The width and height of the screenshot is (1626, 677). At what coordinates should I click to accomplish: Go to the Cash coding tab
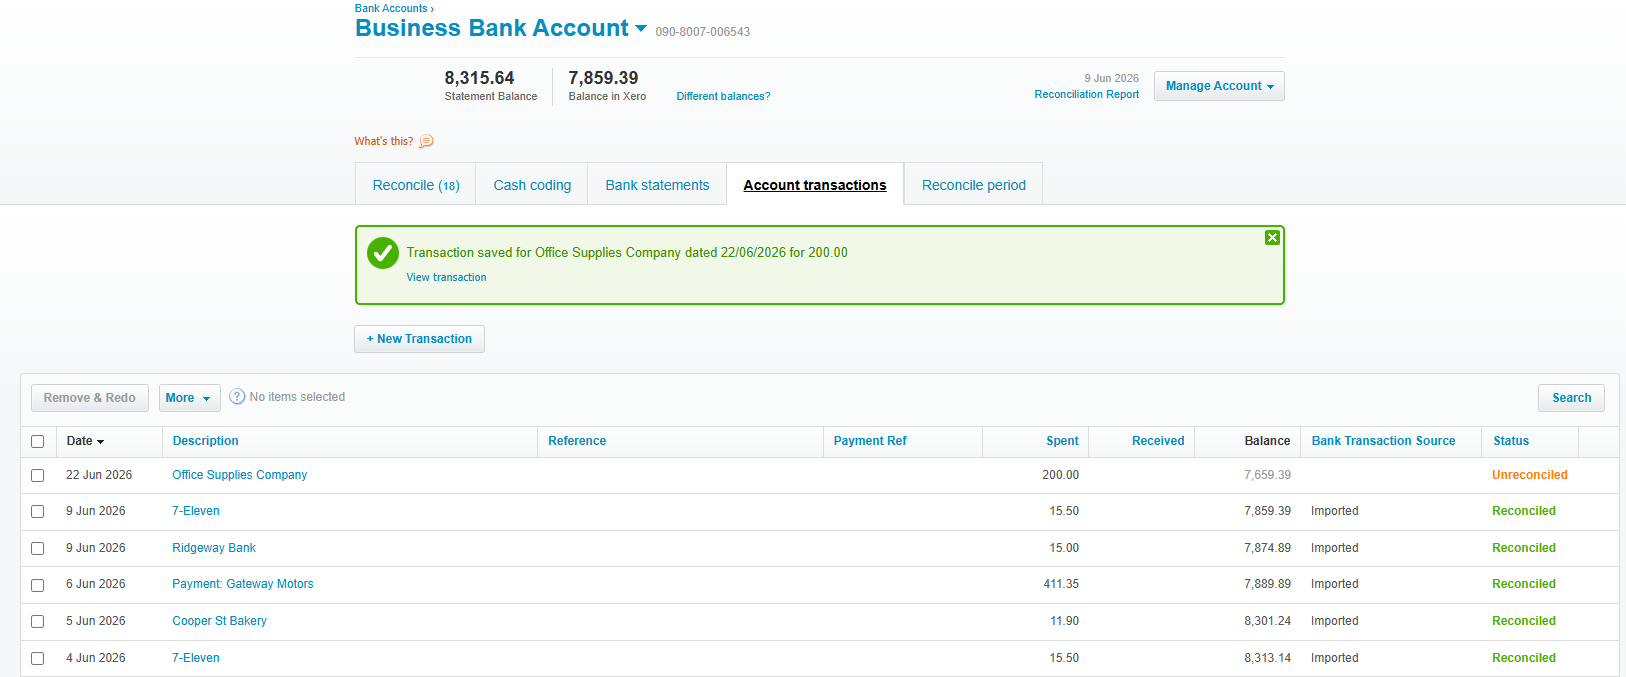point(532,185)
